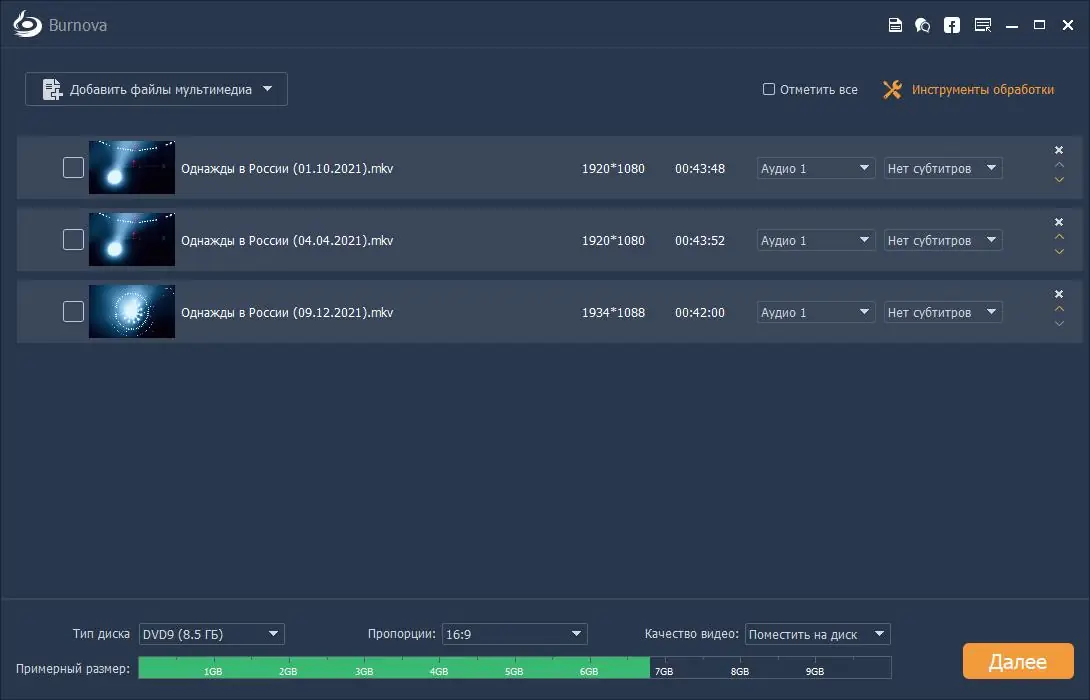This screenshot has height=700, width=1090.
Task: Move 01.10.2021 file up with arrow
Action: pos(1059,165)
